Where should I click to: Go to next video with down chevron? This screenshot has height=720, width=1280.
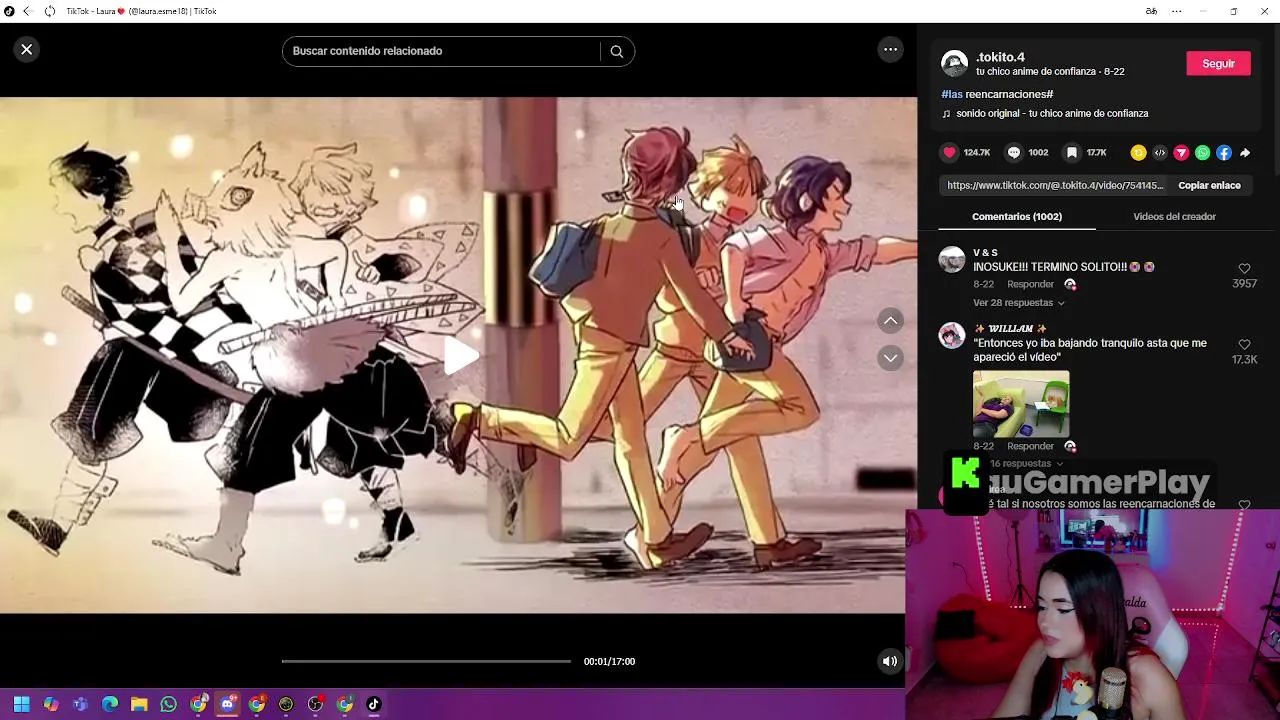point(890,358)
